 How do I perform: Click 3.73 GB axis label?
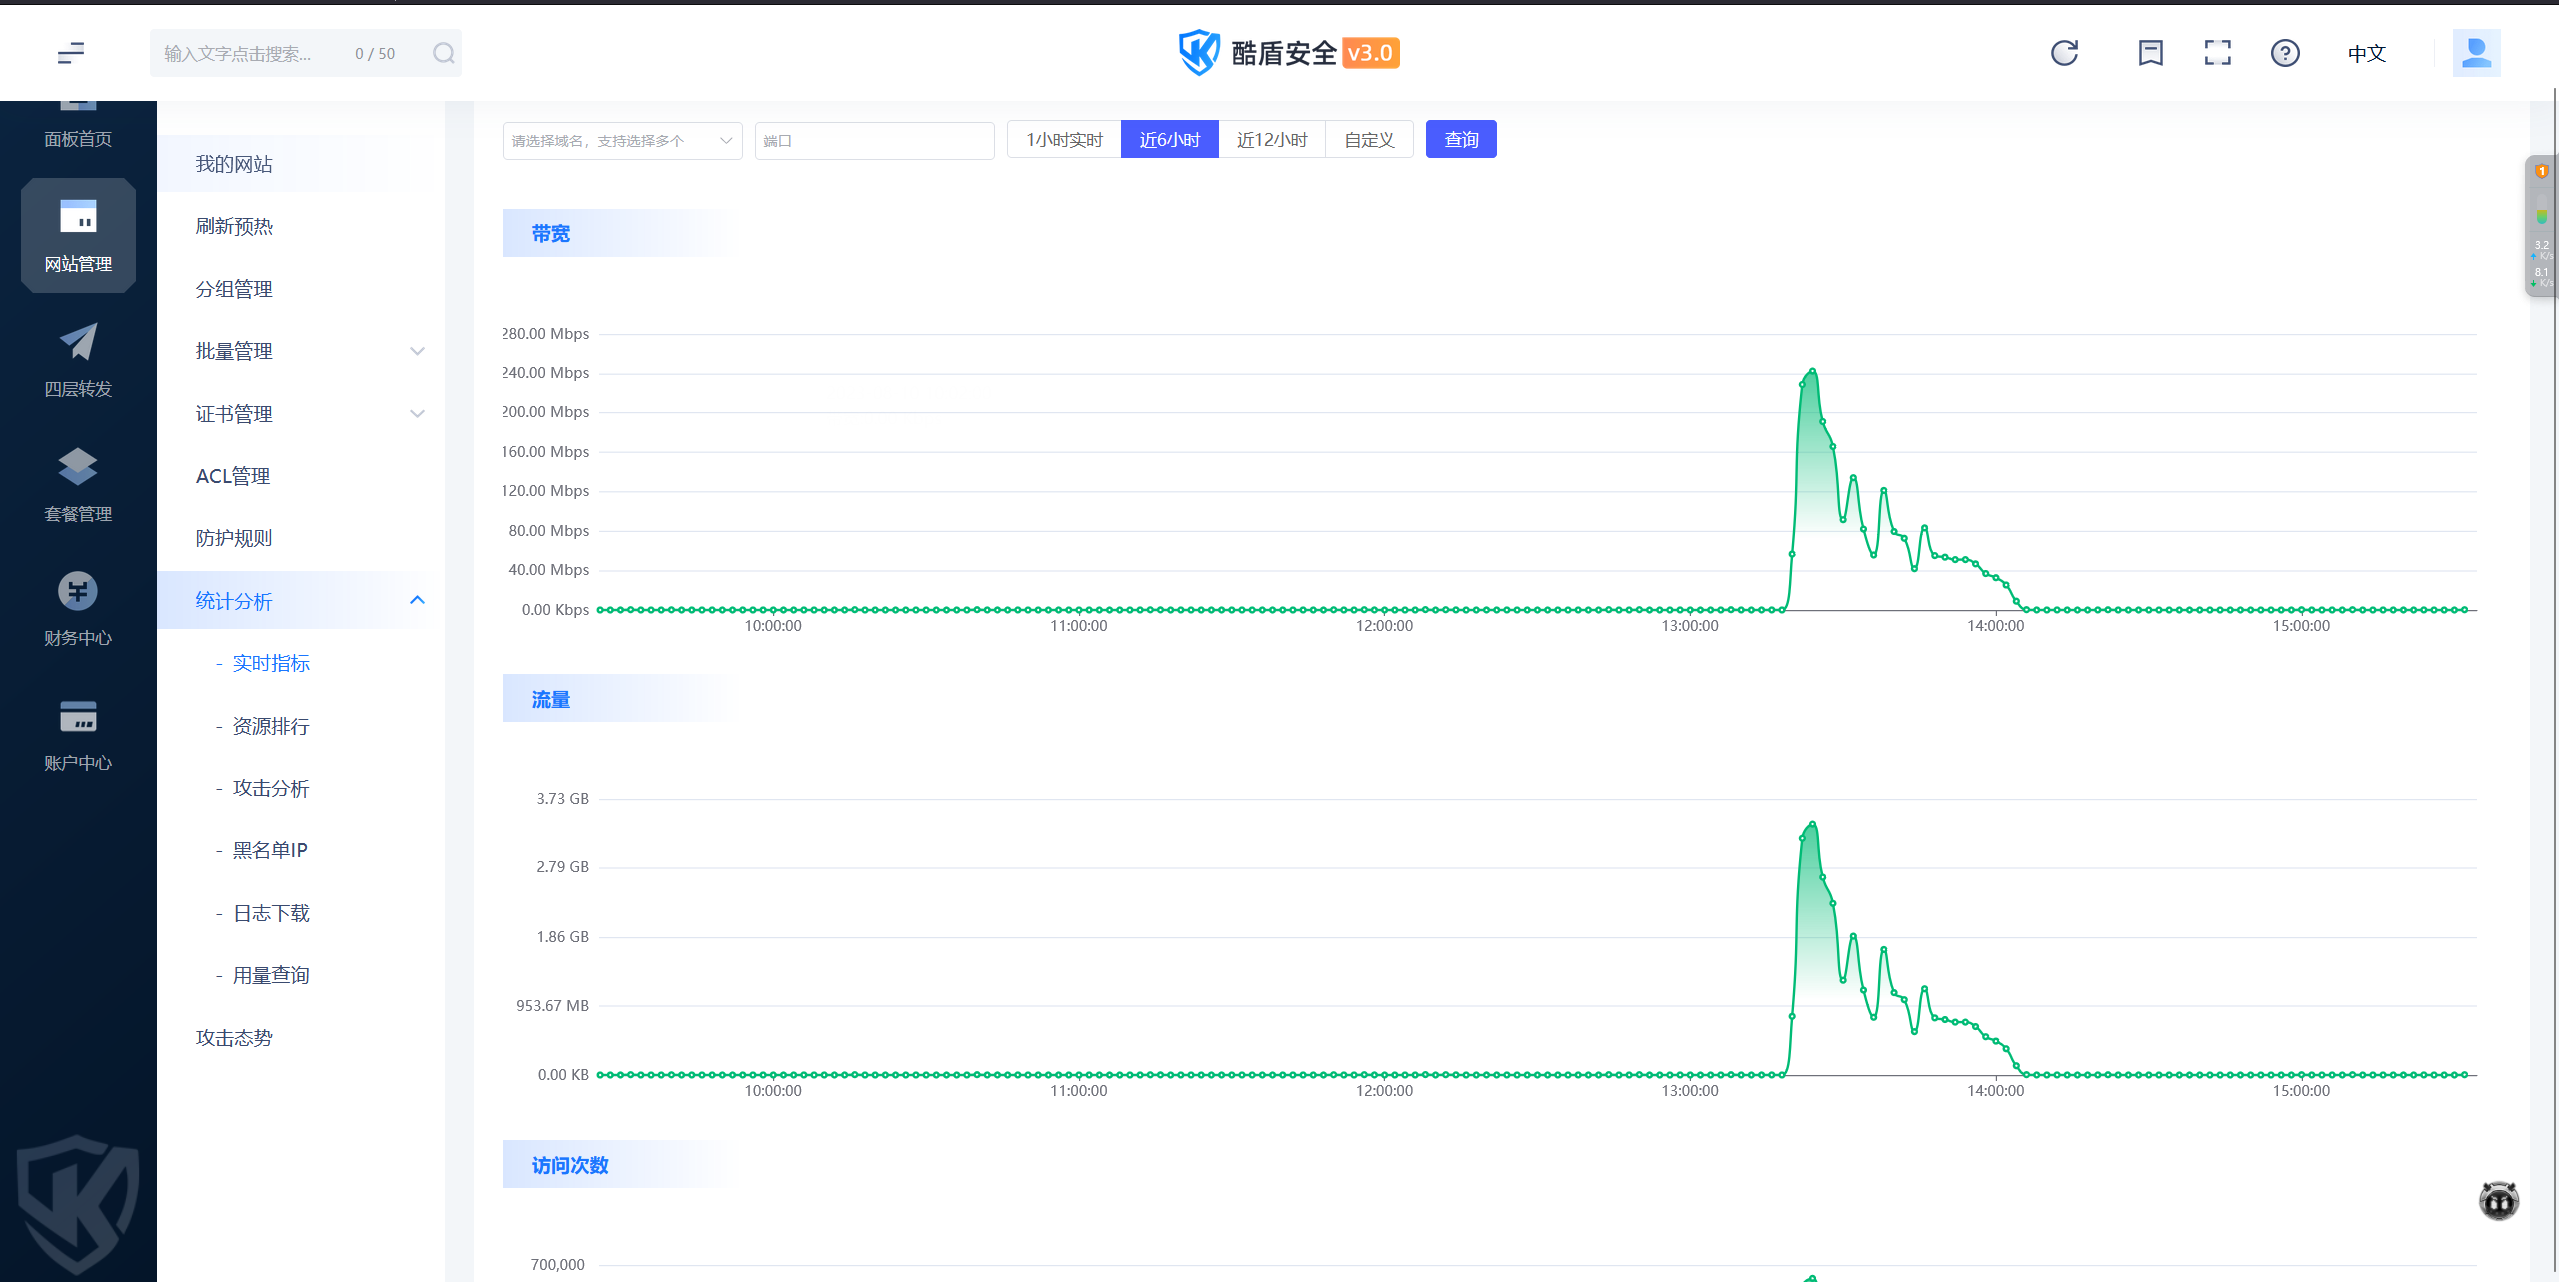pos(562,799)
